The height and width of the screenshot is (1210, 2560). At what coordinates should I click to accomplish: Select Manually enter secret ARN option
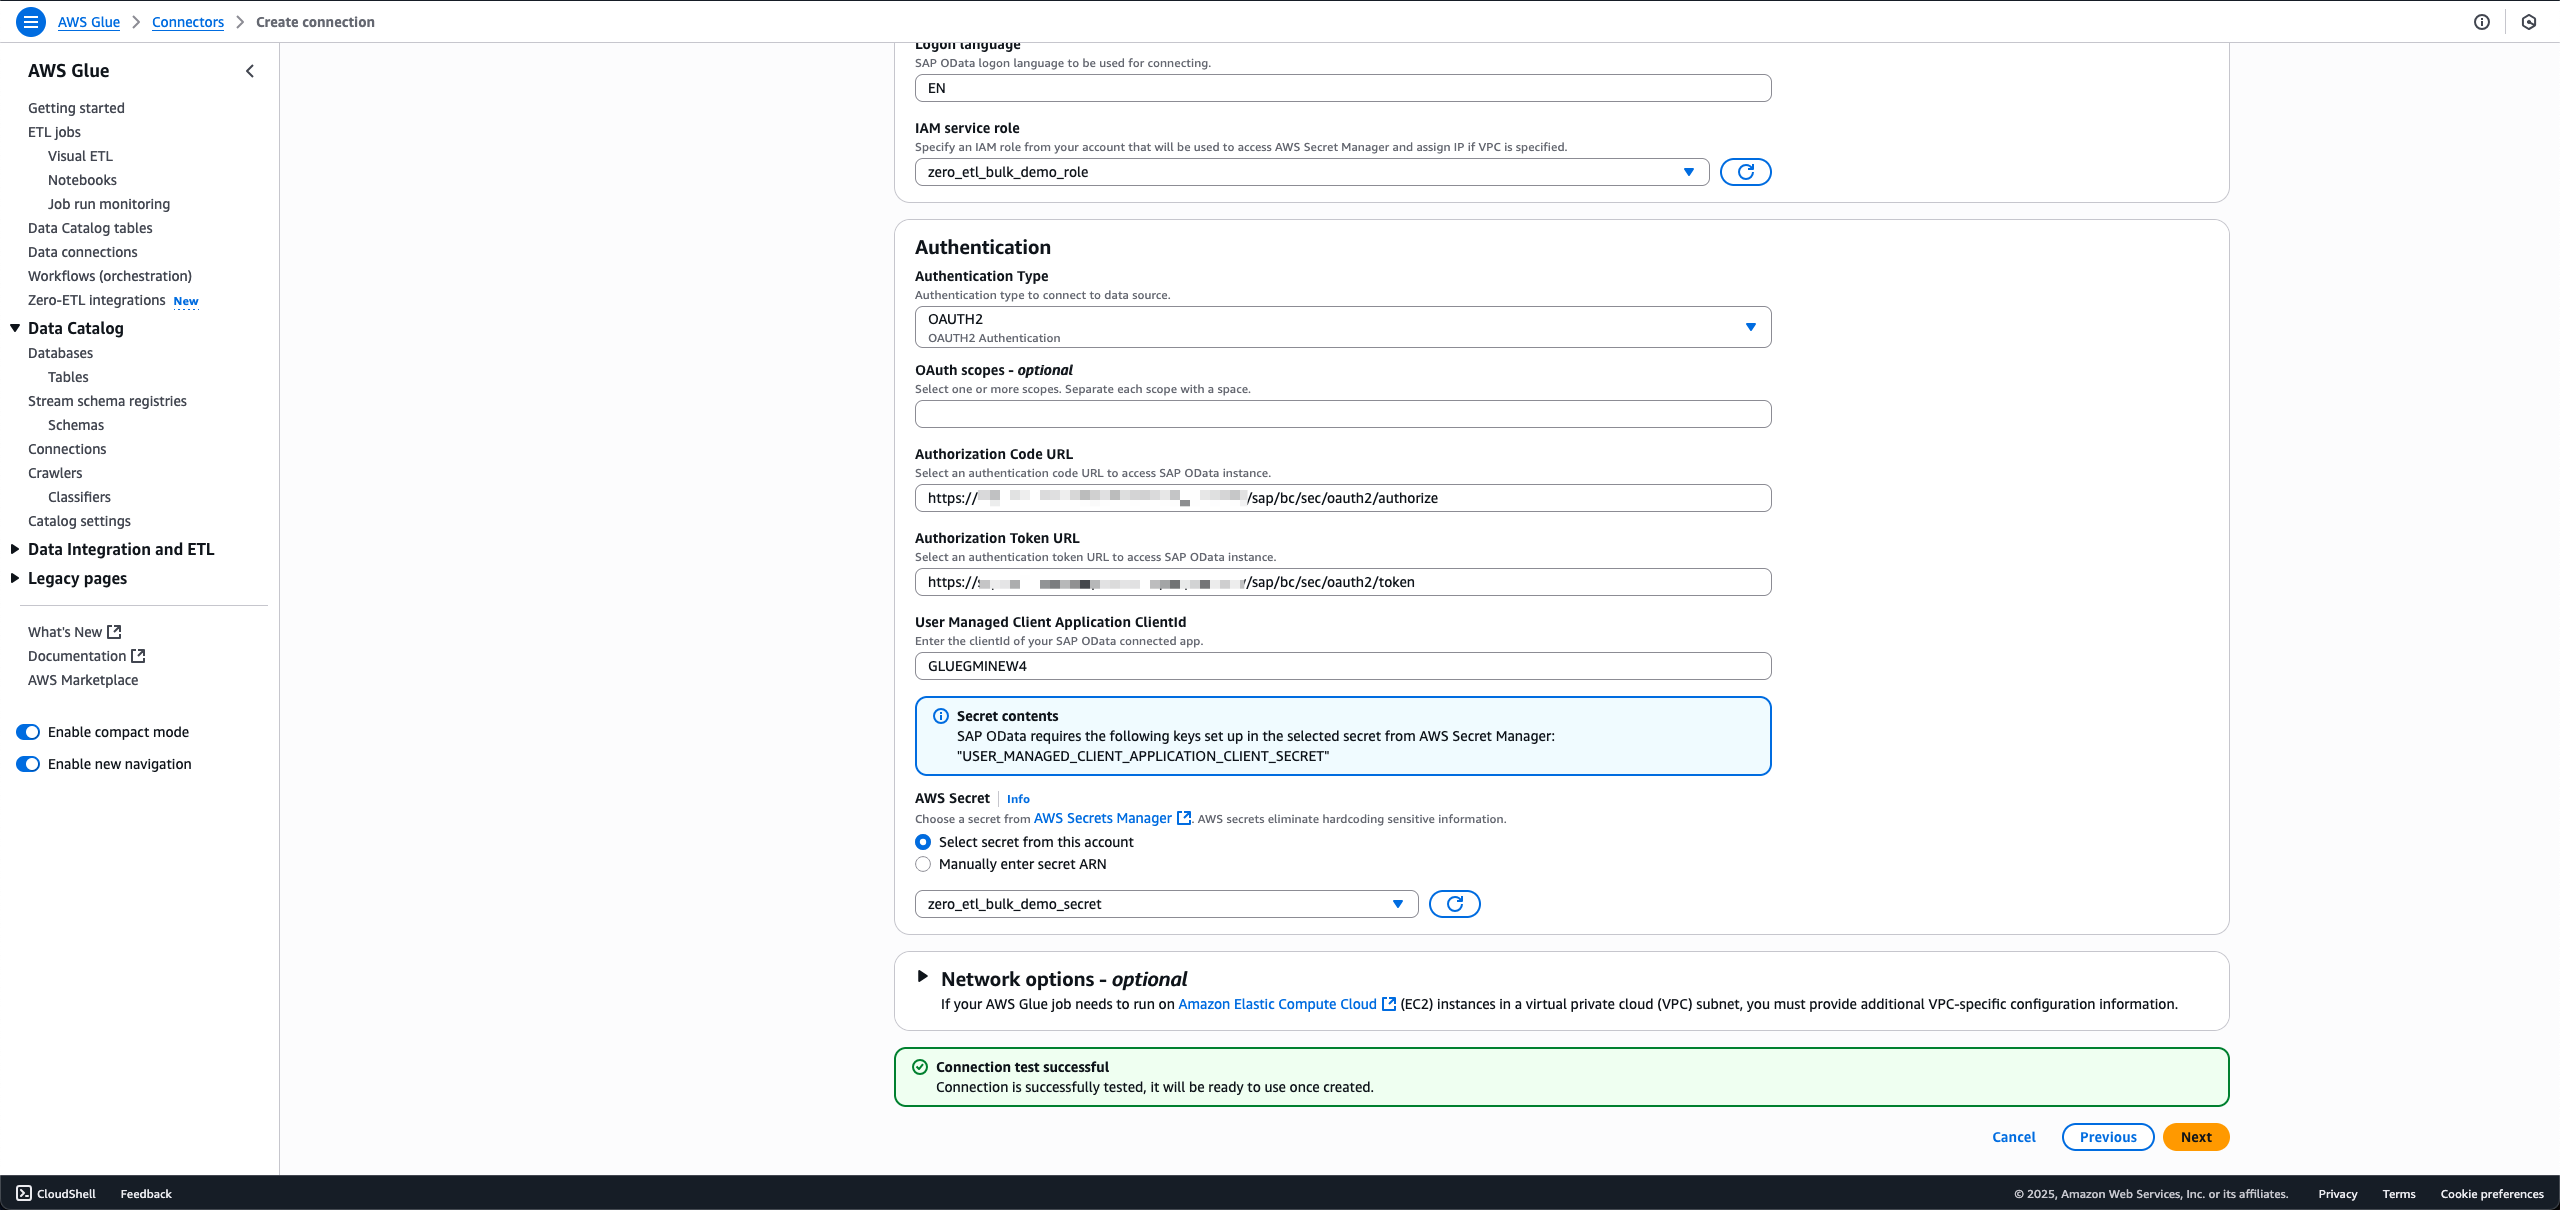pyautogui.click(x=923, y=864)
